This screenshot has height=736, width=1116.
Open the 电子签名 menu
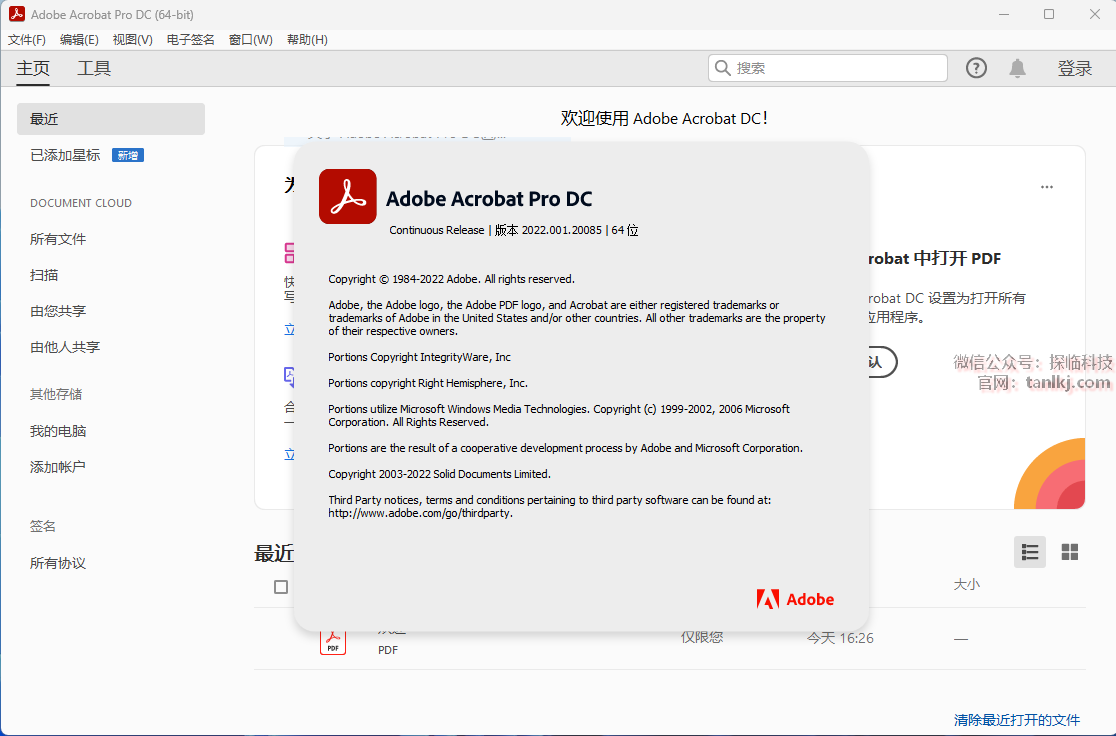[x=191, y=40]
